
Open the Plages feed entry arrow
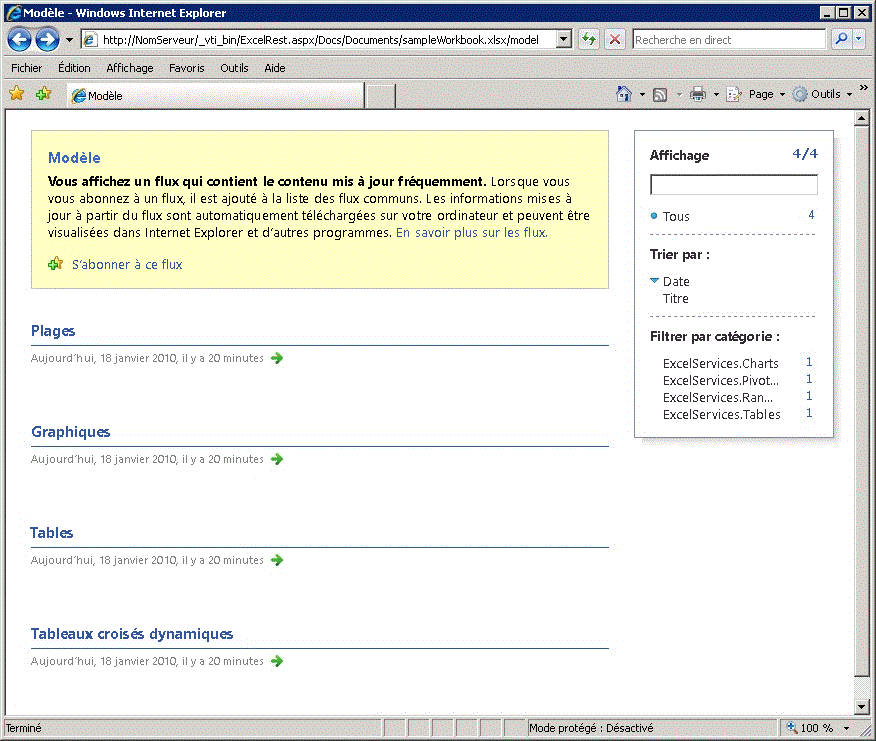click(277, 358)
